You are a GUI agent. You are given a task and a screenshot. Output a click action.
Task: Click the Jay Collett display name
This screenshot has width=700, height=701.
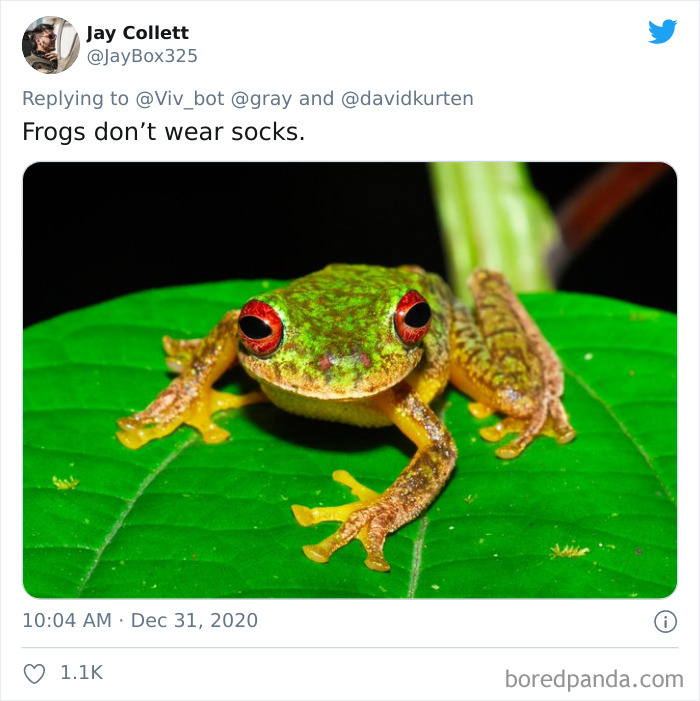tap(137, 33)
